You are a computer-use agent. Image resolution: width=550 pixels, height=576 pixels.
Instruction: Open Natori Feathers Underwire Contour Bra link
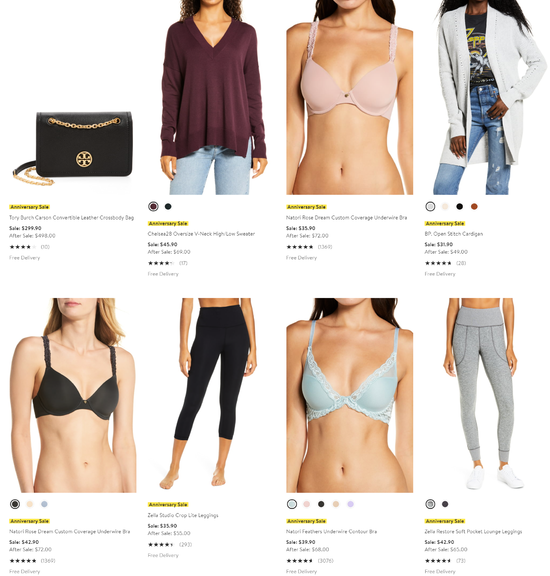click(x=331, y=531)
